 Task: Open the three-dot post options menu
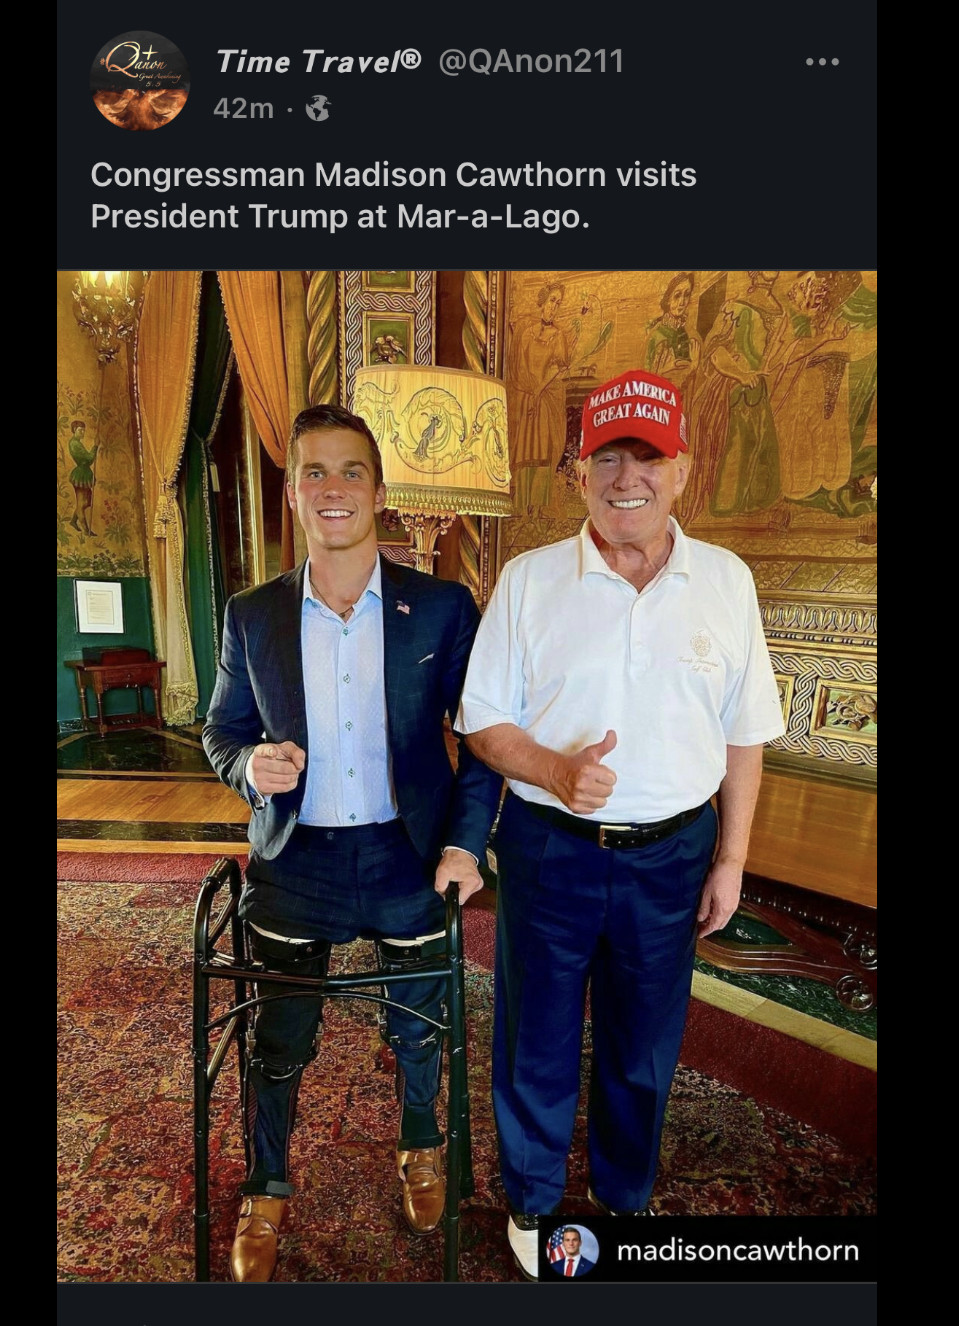point(822,62)
